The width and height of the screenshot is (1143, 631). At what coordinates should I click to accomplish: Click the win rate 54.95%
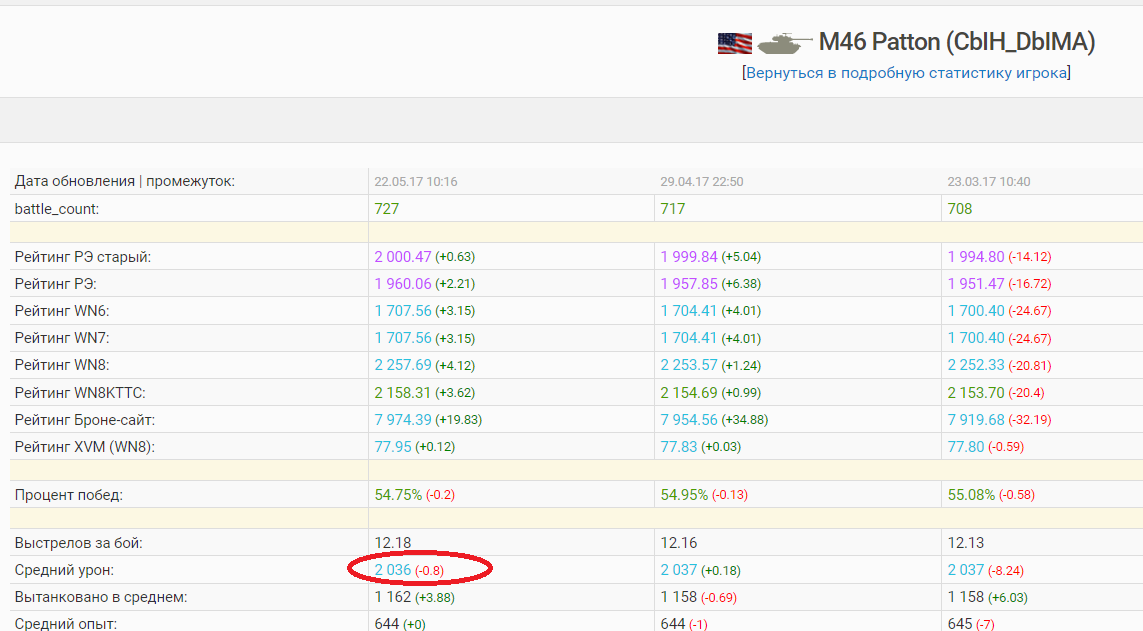pos(684,495)
